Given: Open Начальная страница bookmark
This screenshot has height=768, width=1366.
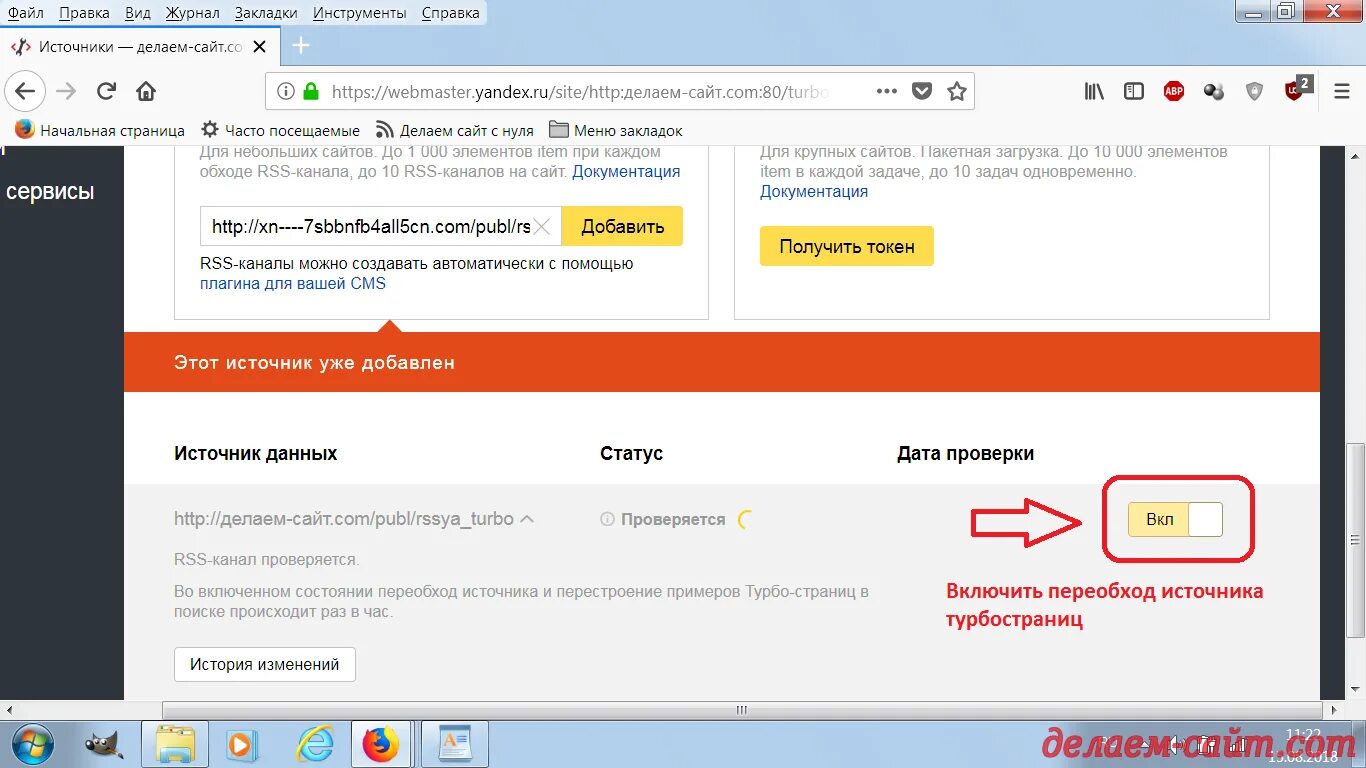Looking at the screenshot, I should [100, 130].
